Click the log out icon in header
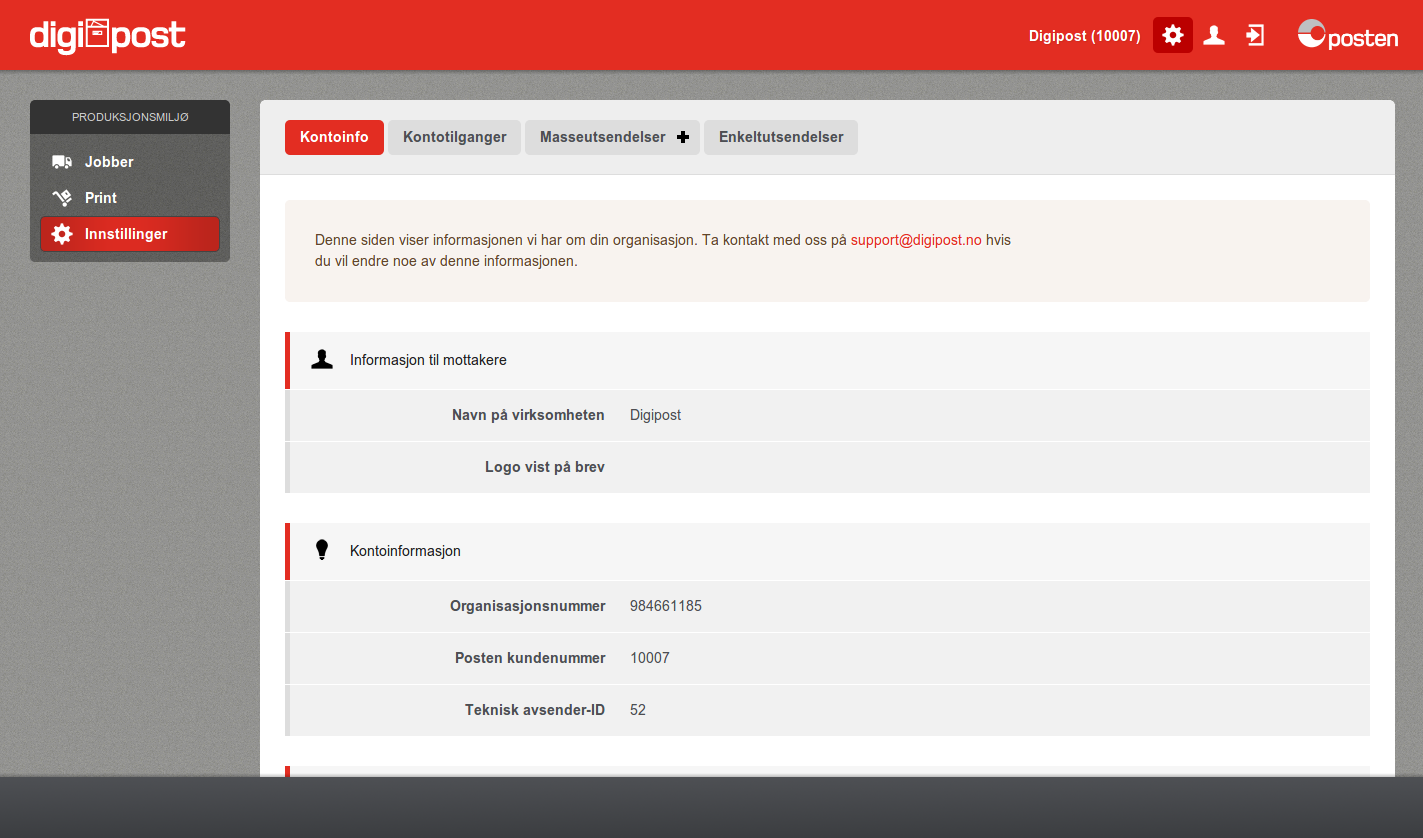Screen dimensions: 1423x838 click(x=1255, y=35)
